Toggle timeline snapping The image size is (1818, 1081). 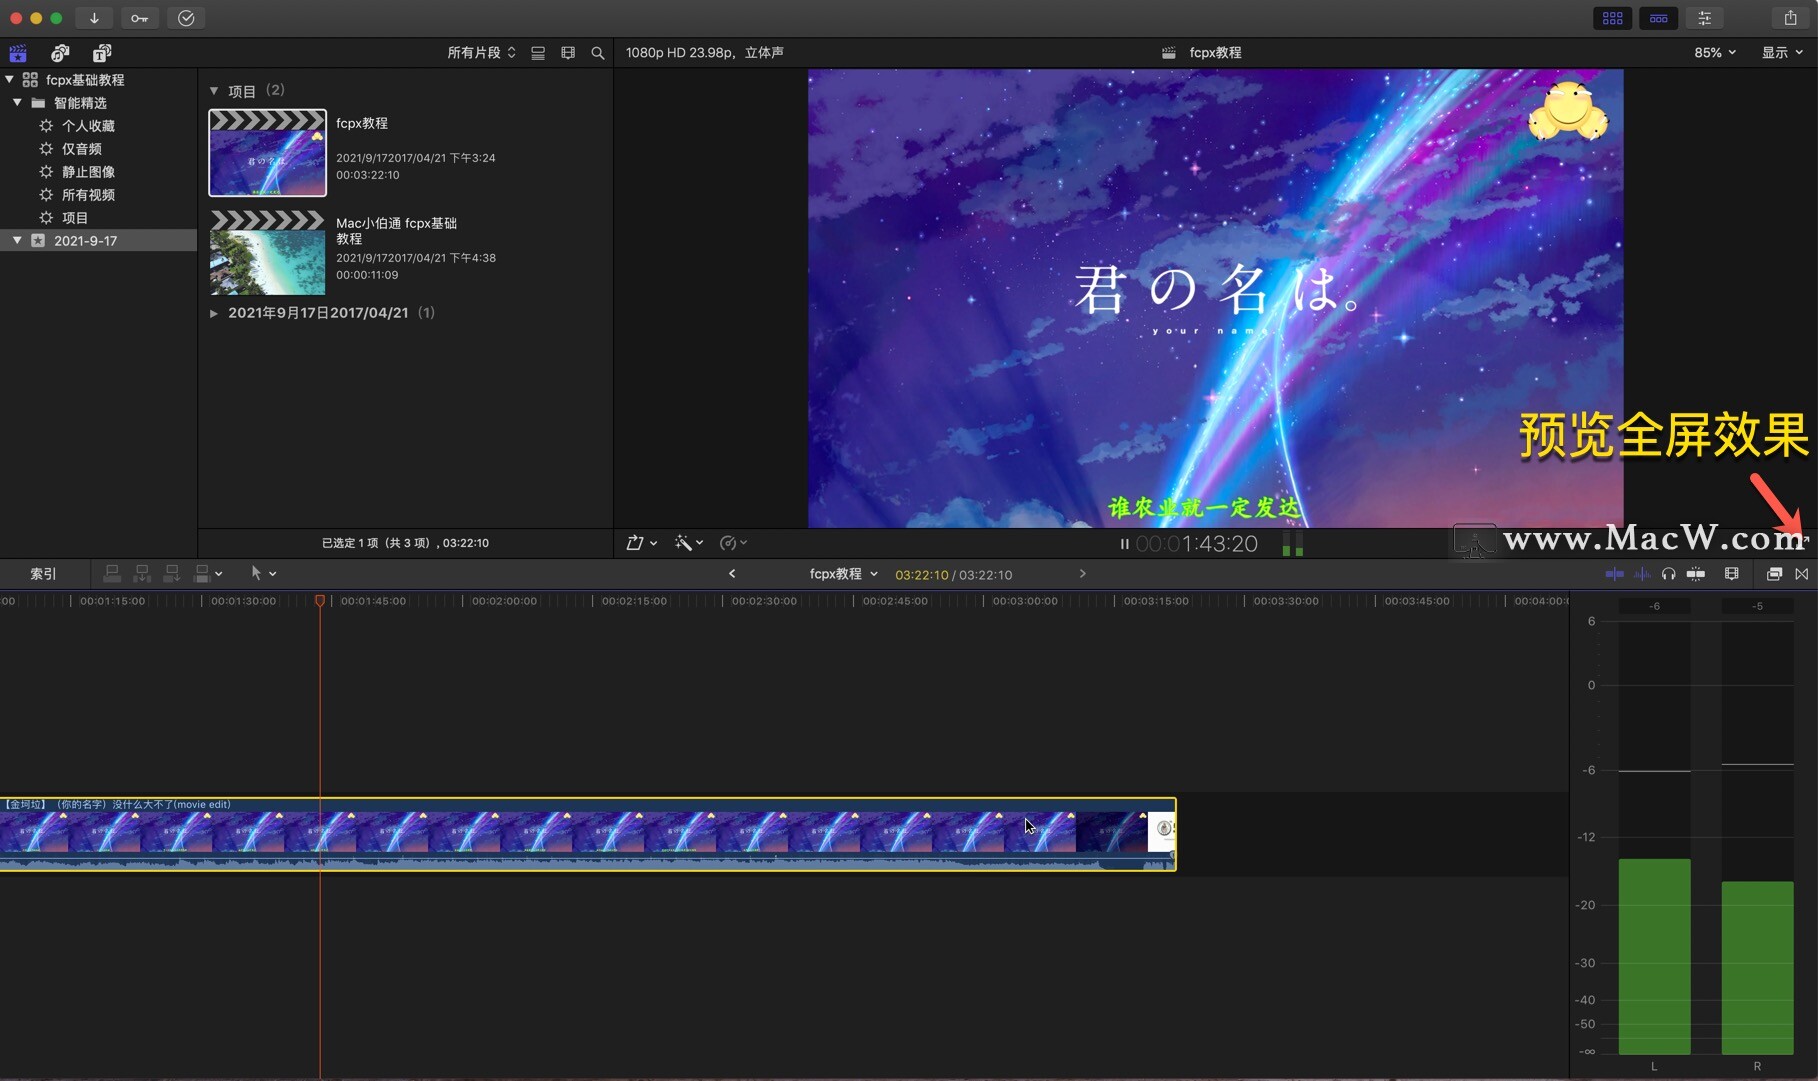1696,574
